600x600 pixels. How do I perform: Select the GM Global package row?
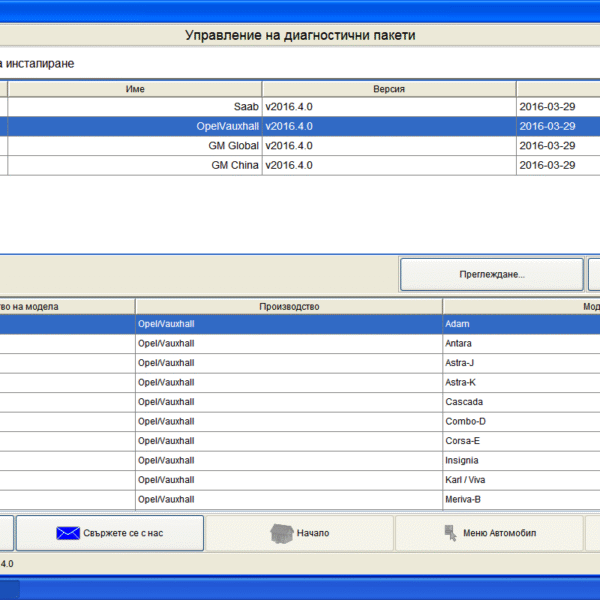coord(300,146)
